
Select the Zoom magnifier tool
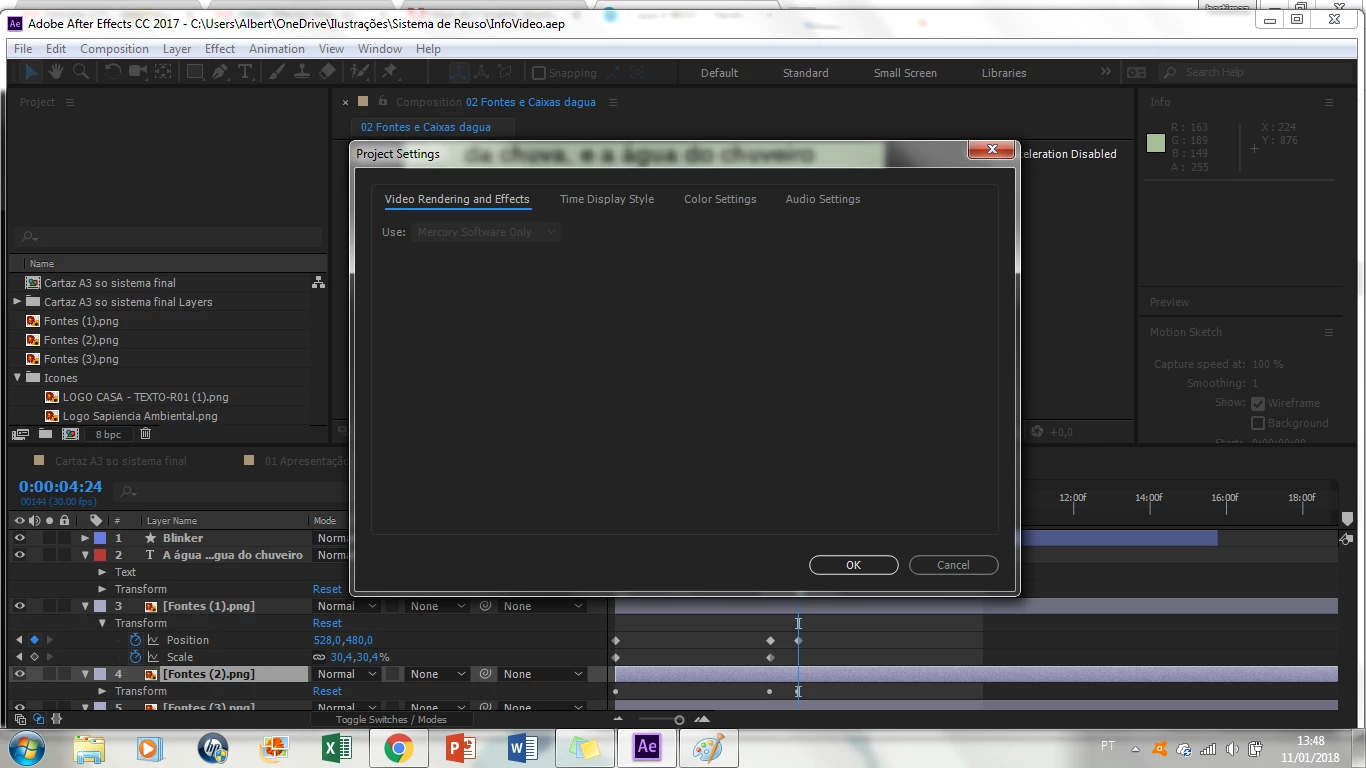pyautogui.click(x=81, y=72)
